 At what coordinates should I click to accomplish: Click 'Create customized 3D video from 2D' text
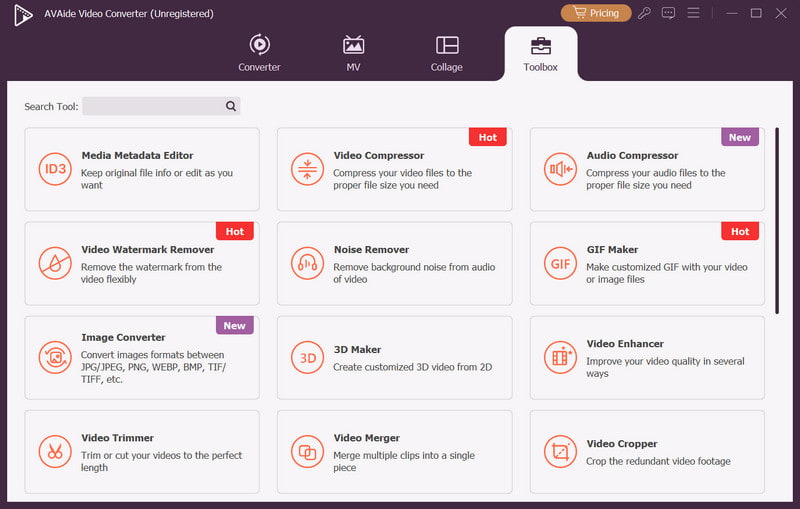pos(413,367)
